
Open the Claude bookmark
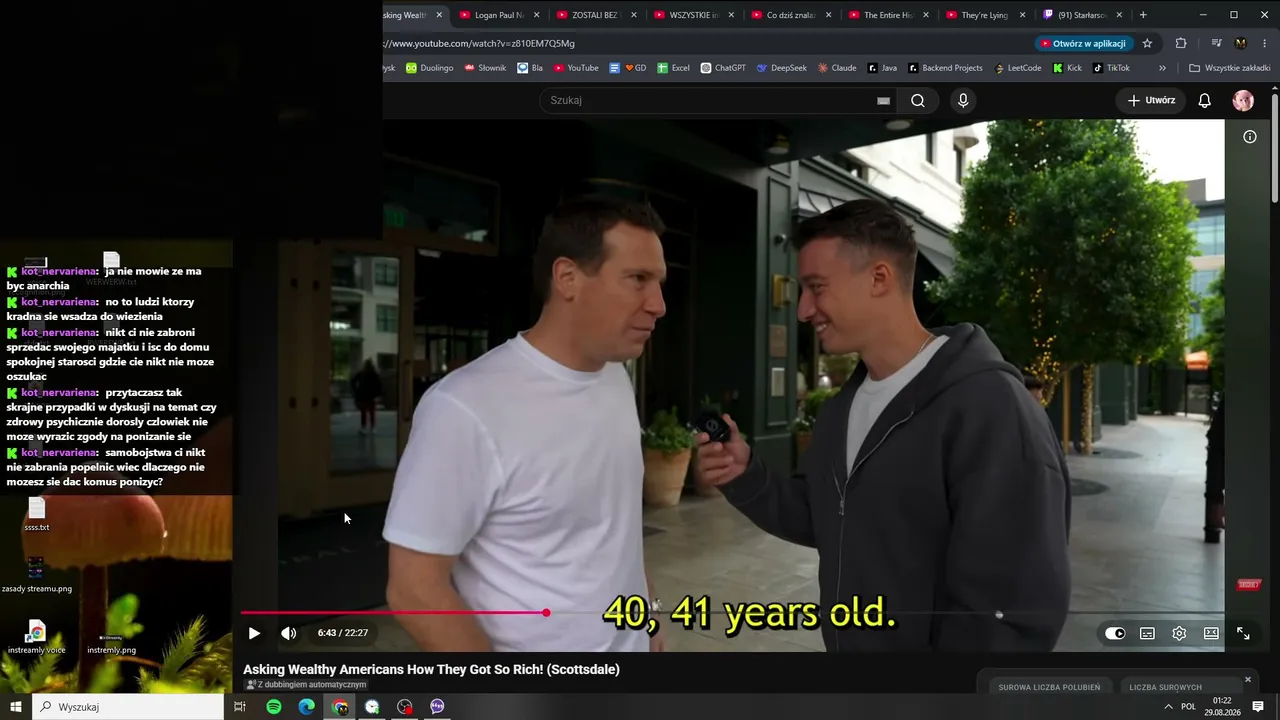pos(837,68)
